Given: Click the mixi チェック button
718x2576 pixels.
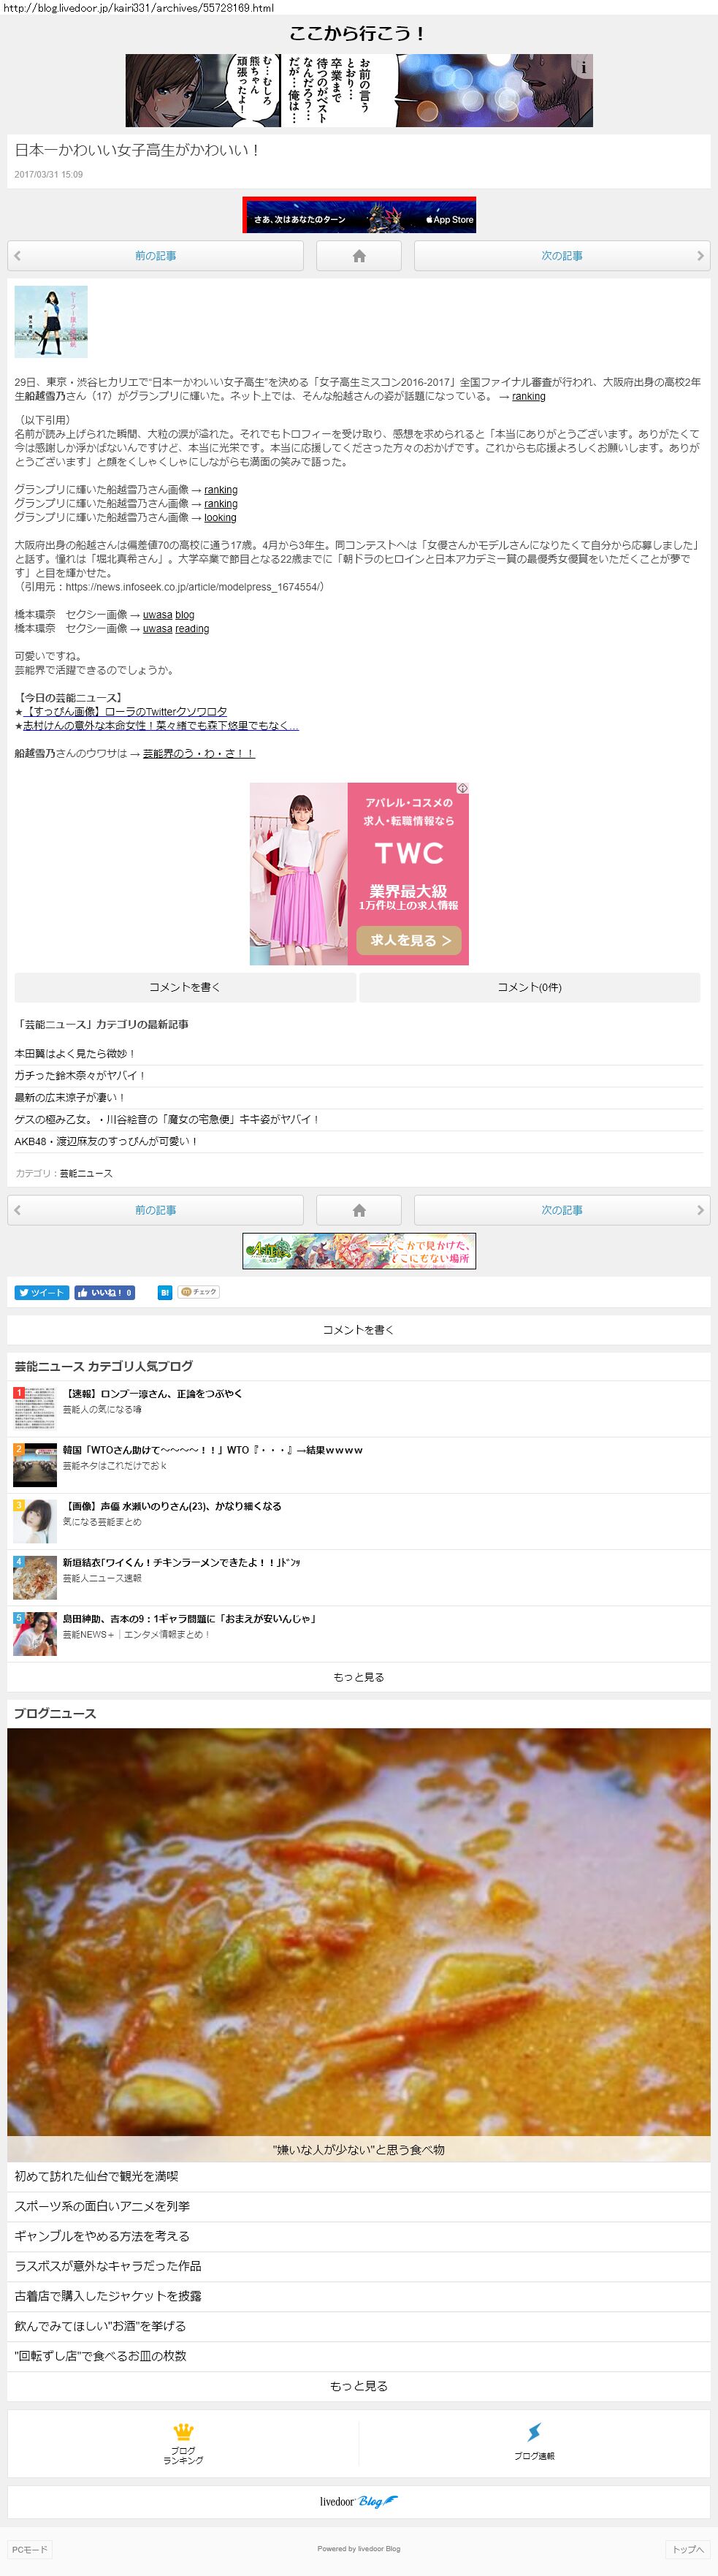Looking at the screenshot, I should point(198,1292).
